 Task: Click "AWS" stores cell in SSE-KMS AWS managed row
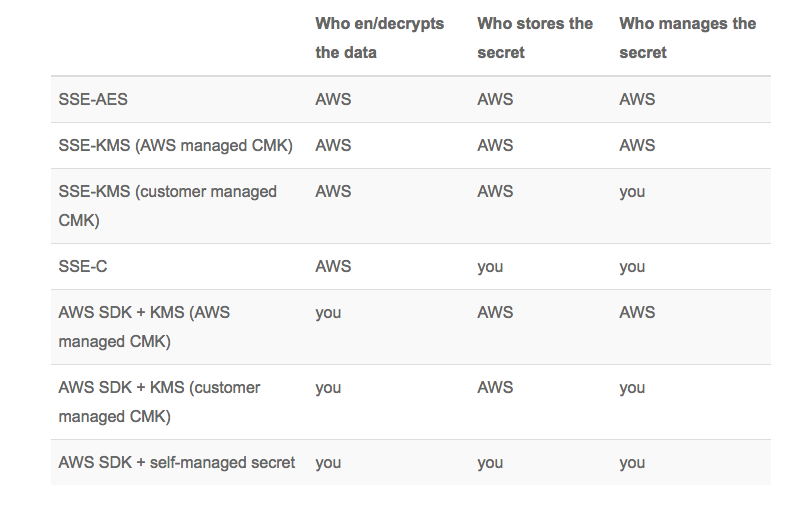(x=495, y=145)
